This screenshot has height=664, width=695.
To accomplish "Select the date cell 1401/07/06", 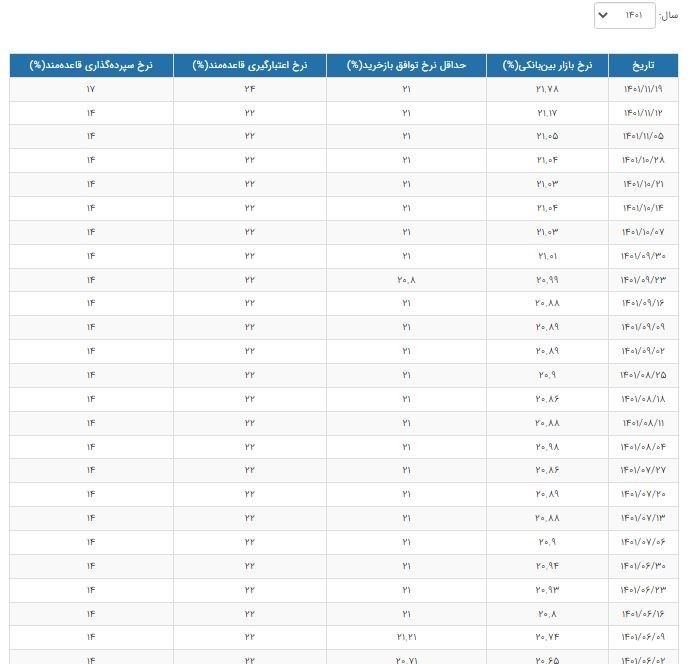I will [x=643, y=541].
